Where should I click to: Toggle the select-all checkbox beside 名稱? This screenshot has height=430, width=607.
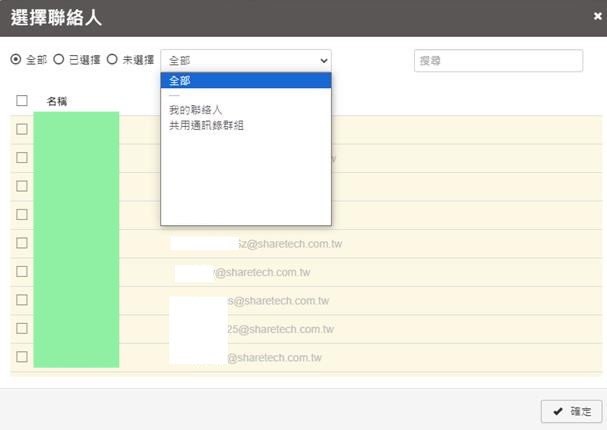tap(22, 101)
